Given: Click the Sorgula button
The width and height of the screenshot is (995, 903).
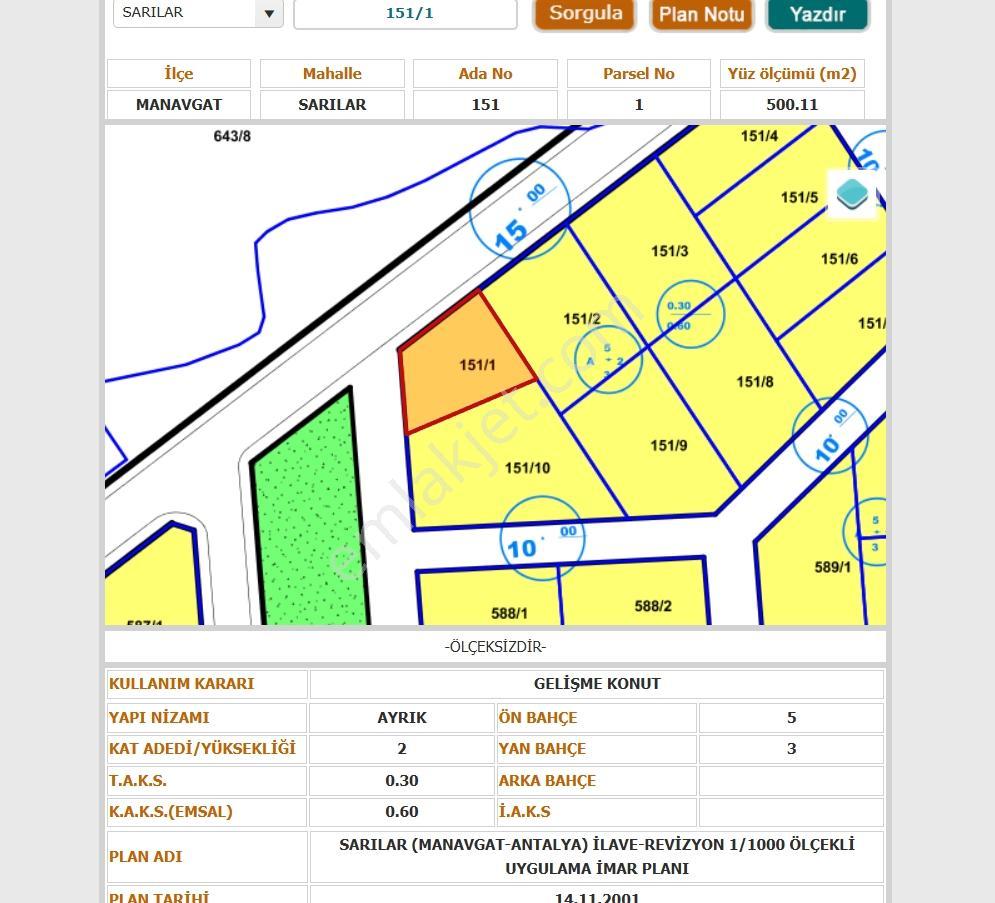Looking at the screenshot, I should [585, 13].
